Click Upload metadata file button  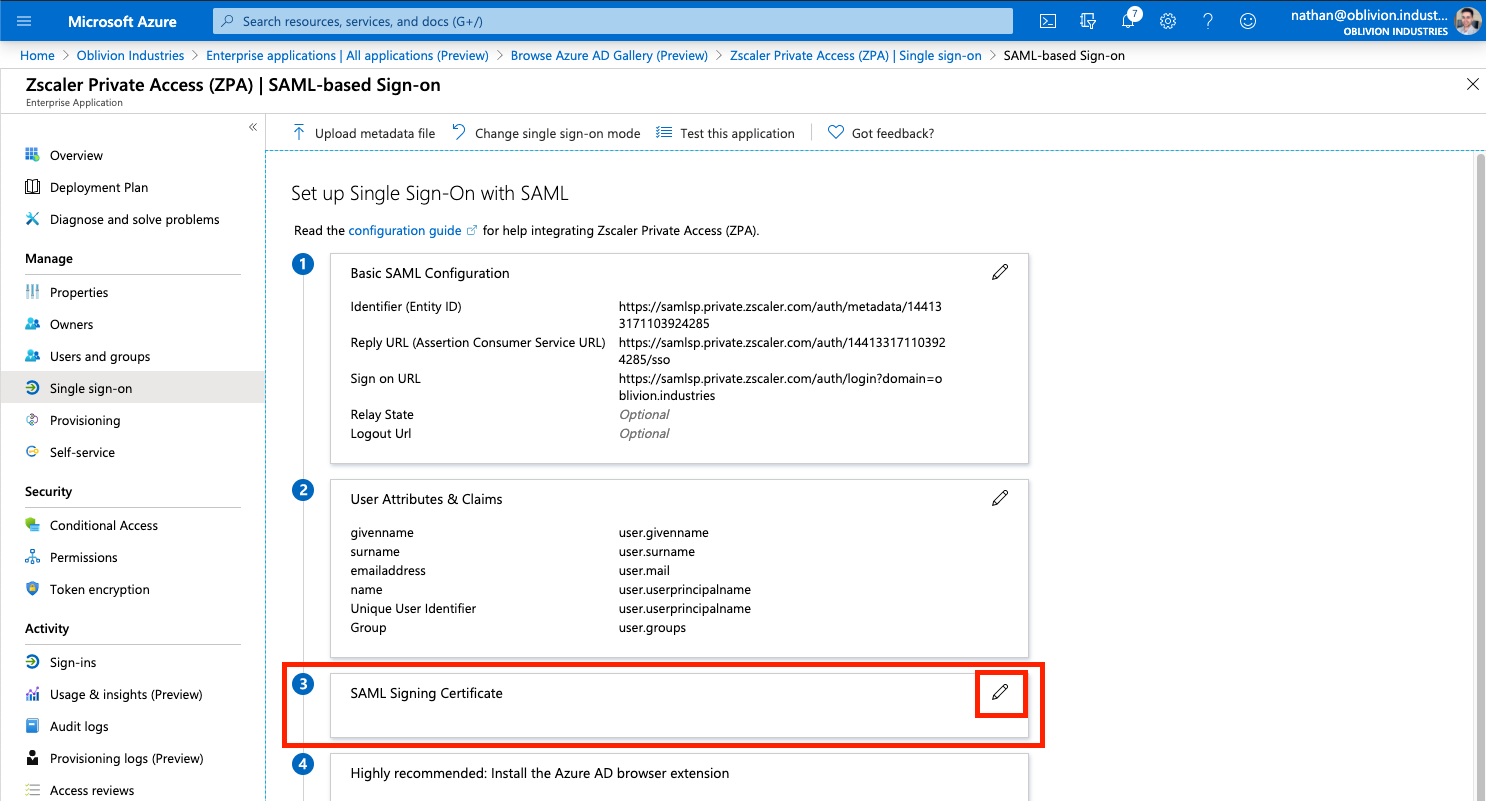click(364, 133)
